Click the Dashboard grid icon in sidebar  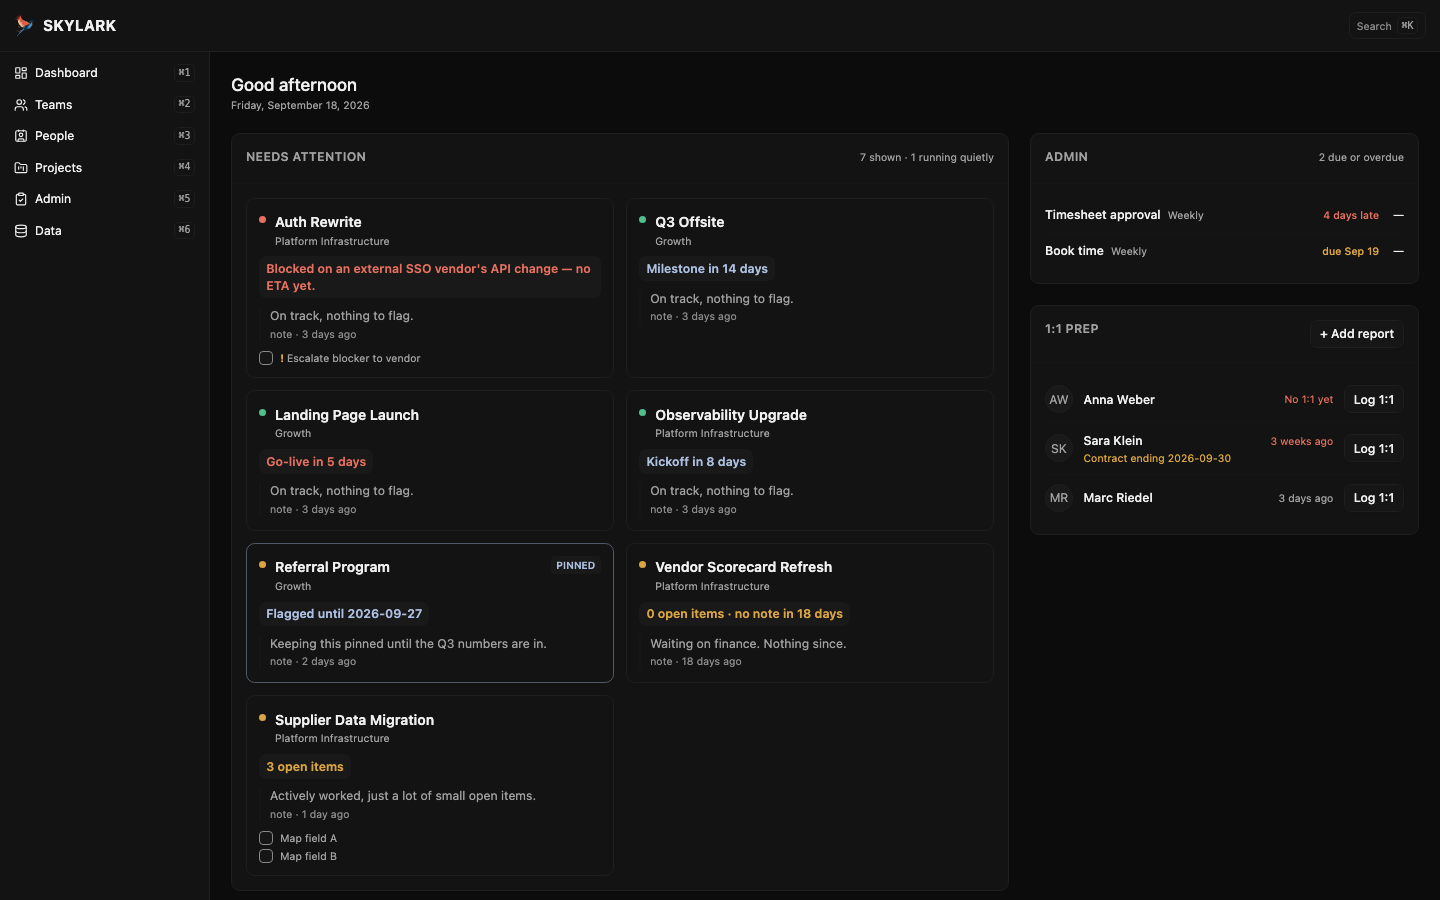[21, 73]
